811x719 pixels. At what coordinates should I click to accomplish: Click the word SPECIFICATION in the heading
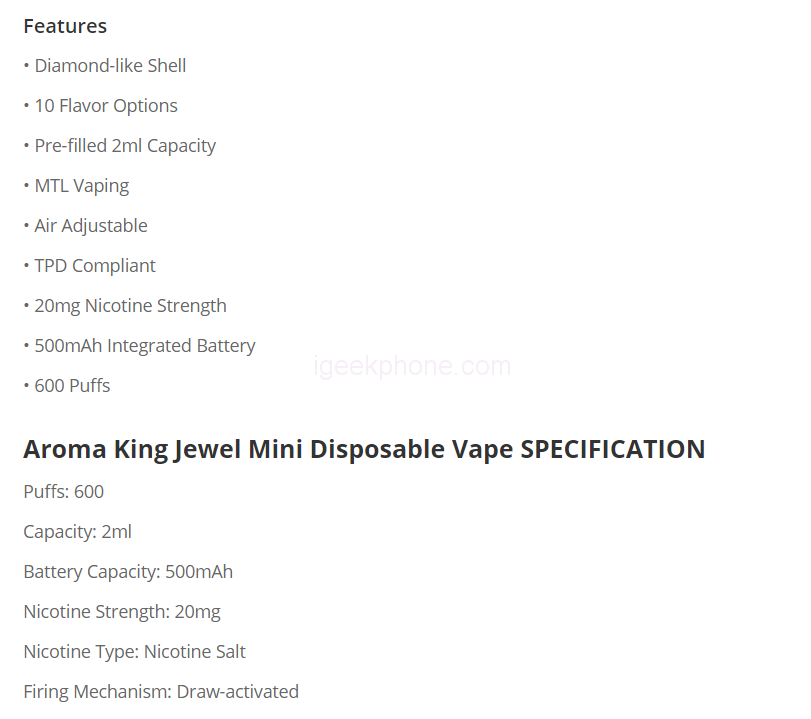click(612, 449)
